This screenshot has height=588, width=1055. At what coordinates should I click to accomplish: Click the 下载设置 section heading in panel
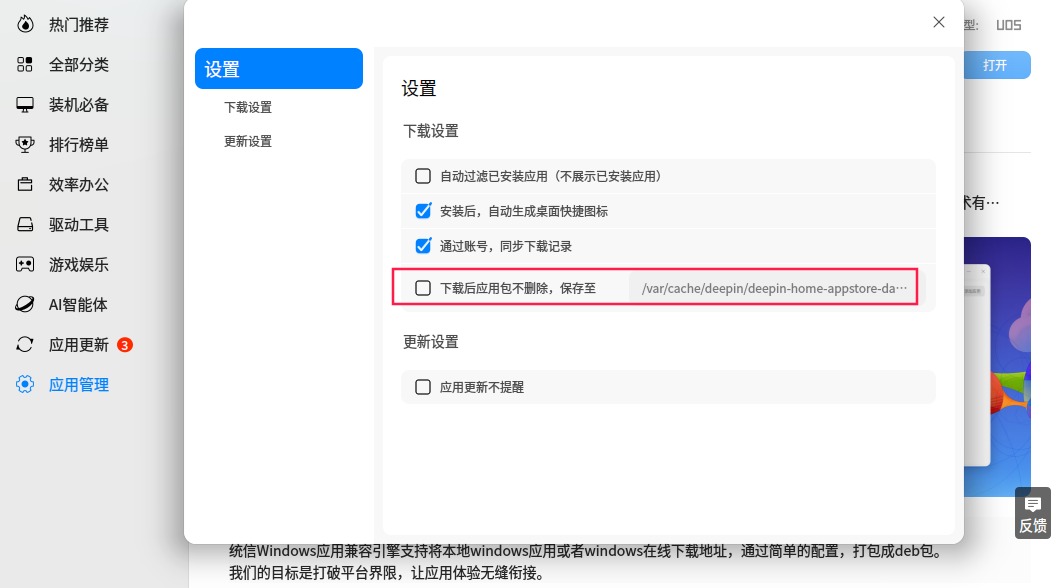tap(431, 131)
